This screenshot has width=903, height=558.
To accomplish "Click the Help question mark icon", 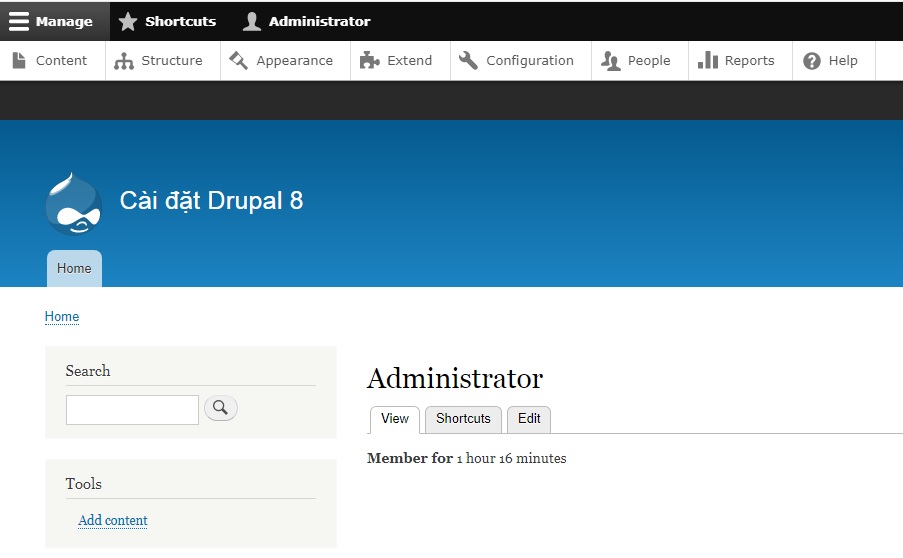I will point(811,61).
